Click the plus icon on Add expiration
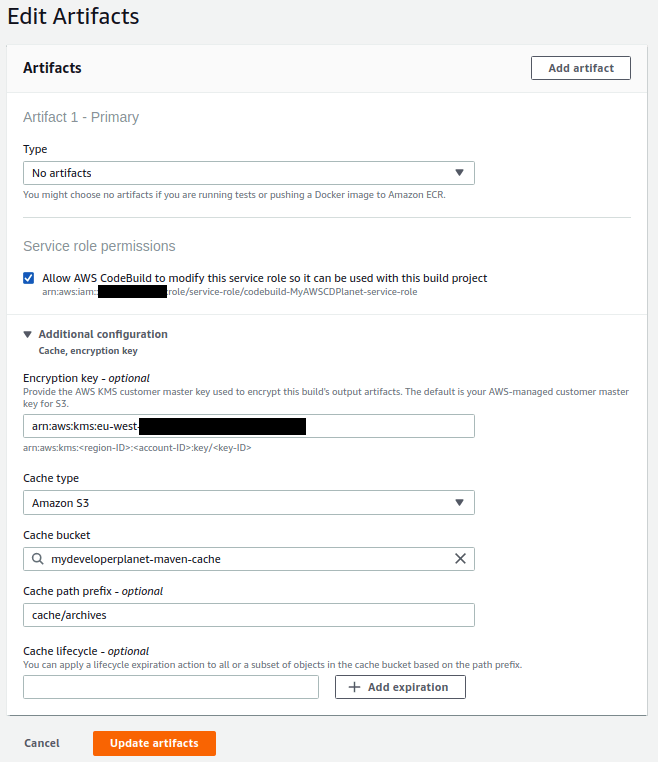The image size is (658, 762). tap(354, 687)
